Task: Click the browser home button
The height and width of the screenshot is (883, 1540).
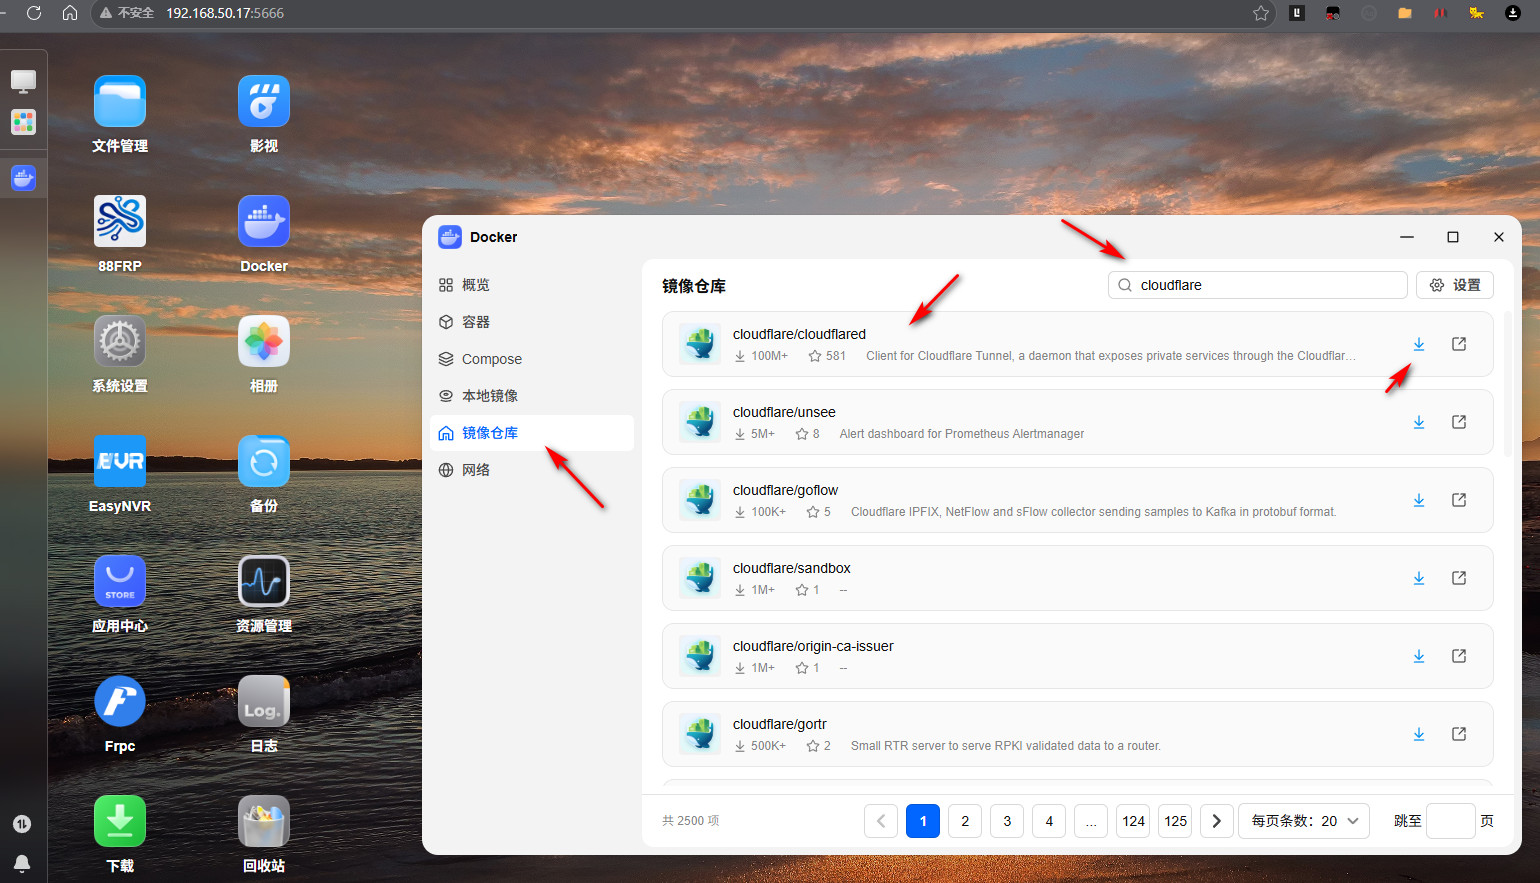Action: pos(70,13)
